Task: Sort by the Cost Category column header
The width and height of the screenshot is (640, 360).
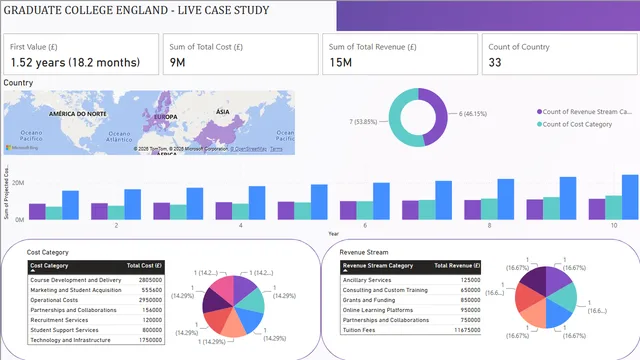Action: [49, 266]
